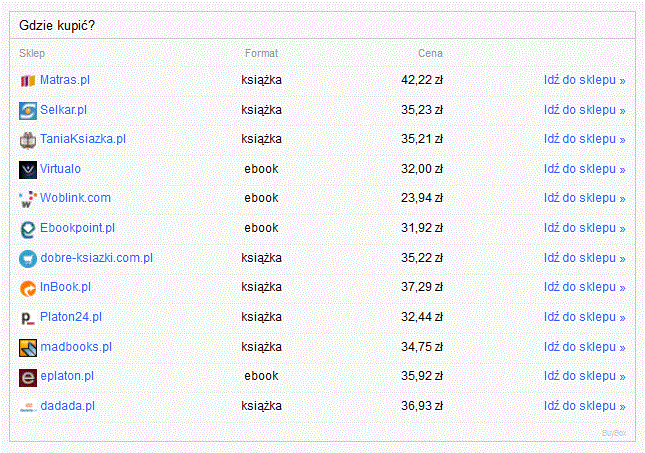Click the eplaton.pl store icon
Screen dimensions: 645x453
[x=28, y=377]
